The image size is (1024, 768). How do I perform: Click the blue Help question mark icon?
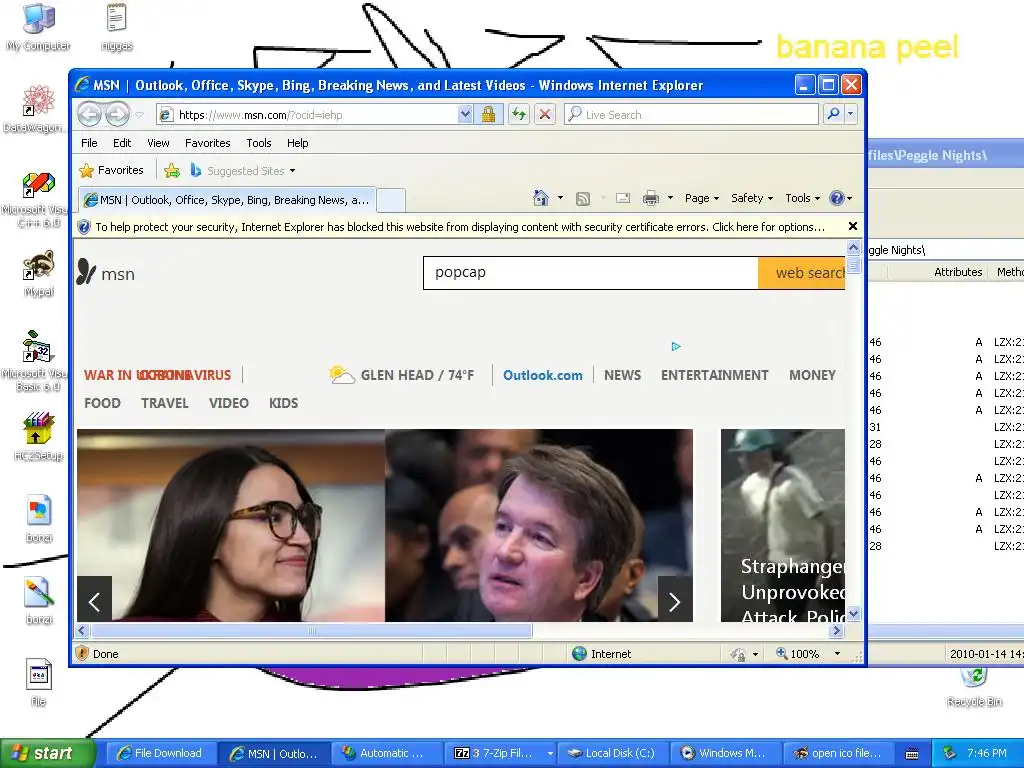(x=837, y=198)
